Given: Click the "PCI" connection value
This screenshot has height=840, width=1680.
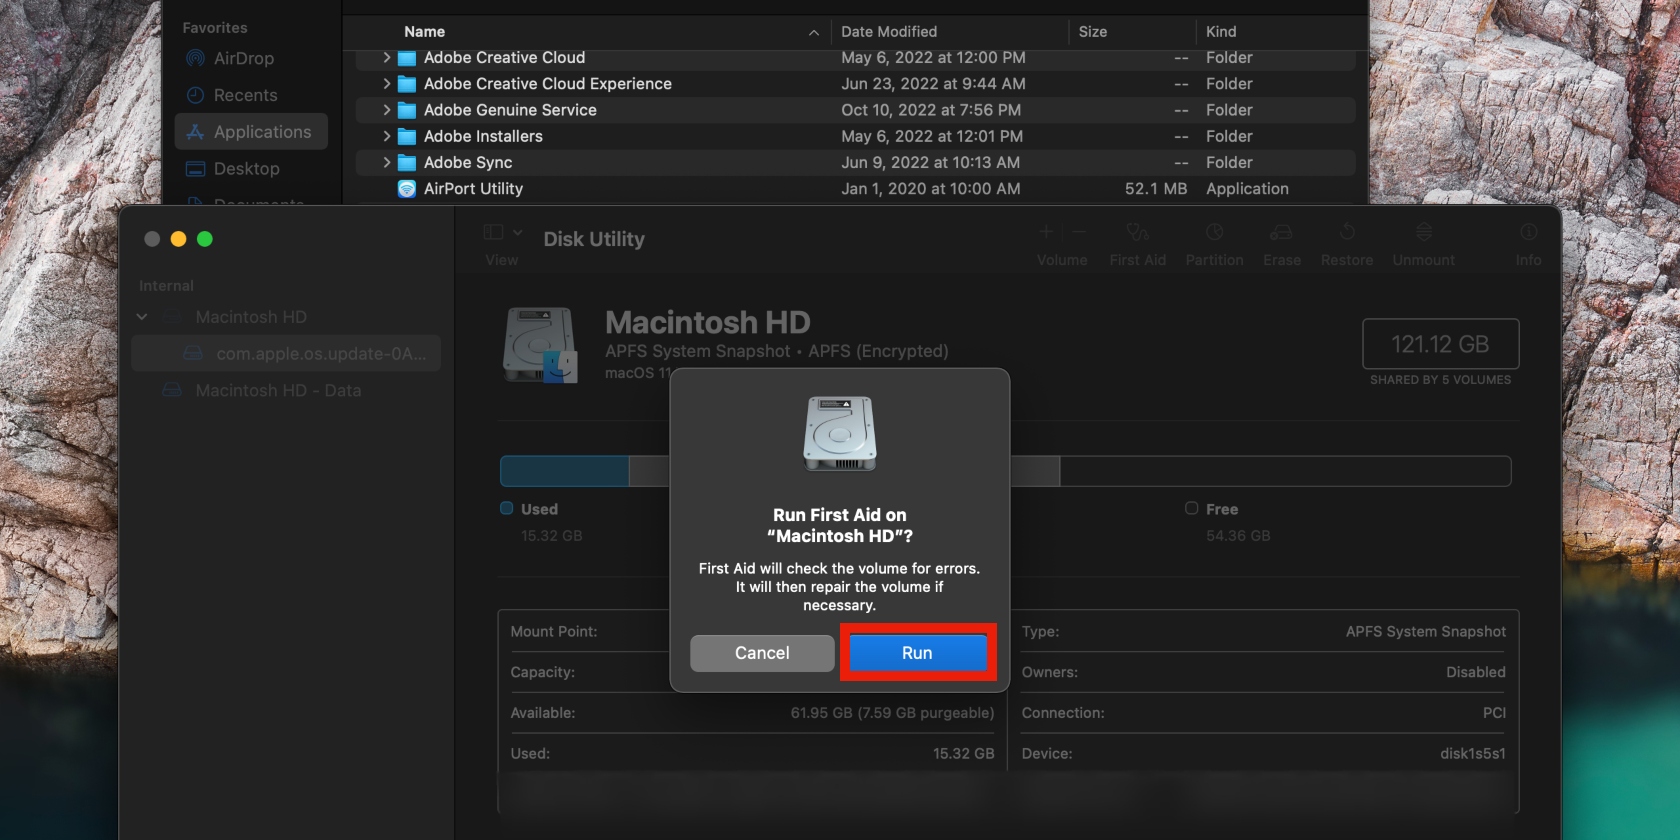Looking at the screenshot, I should (x=1494, y=713).
